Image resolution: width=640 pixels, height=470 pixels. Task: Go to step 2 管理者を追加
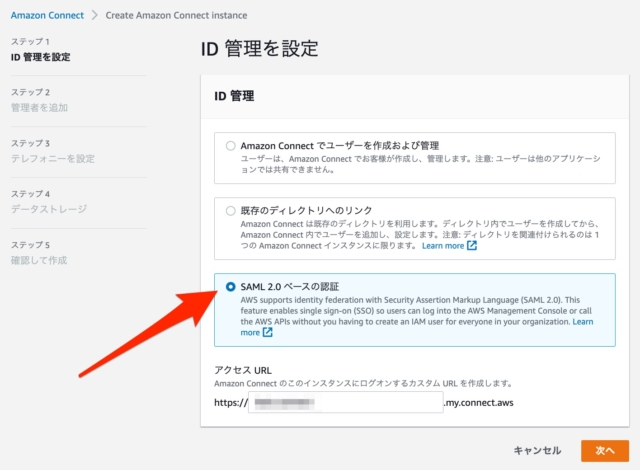coord(39,108)
